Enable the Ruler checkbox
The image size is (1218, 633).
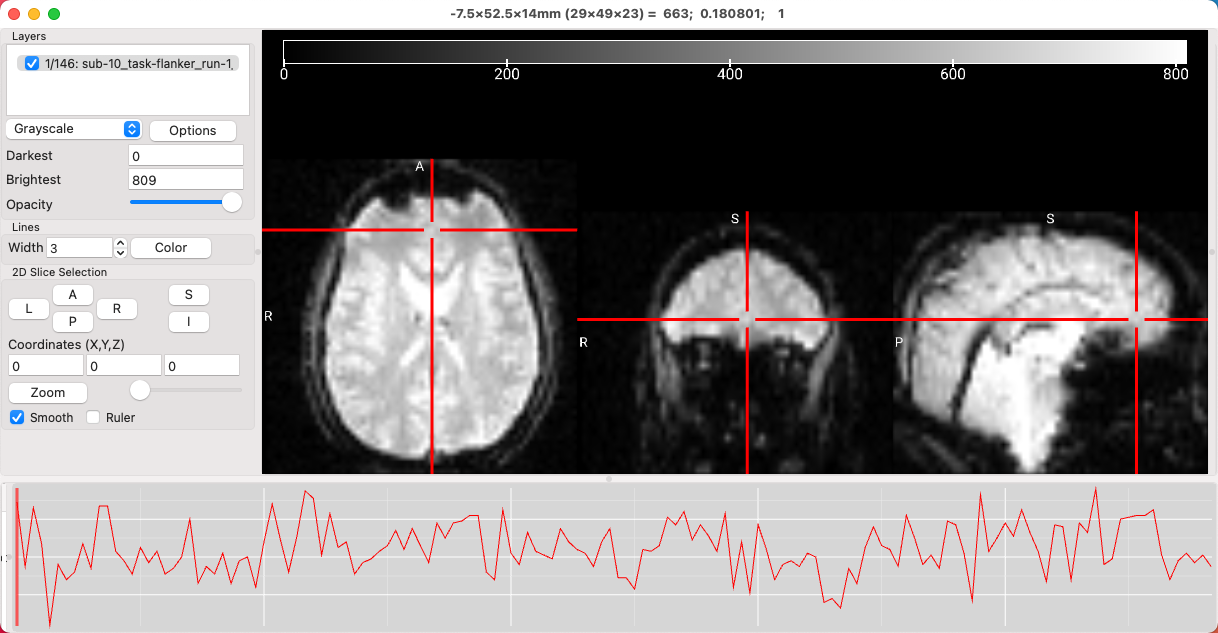pos(94,417)
